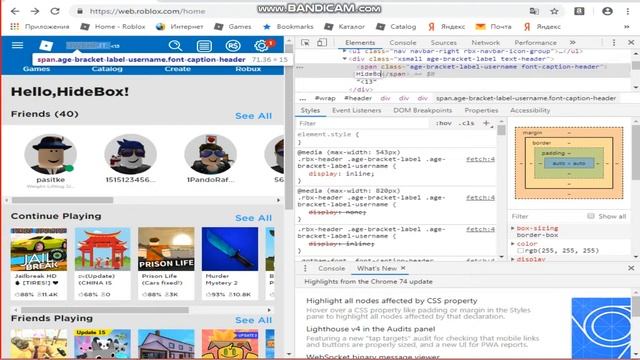The width and height of the screenshot is (640, 360).
Task: See all Friends Playing games
Action: pos(253,320)
